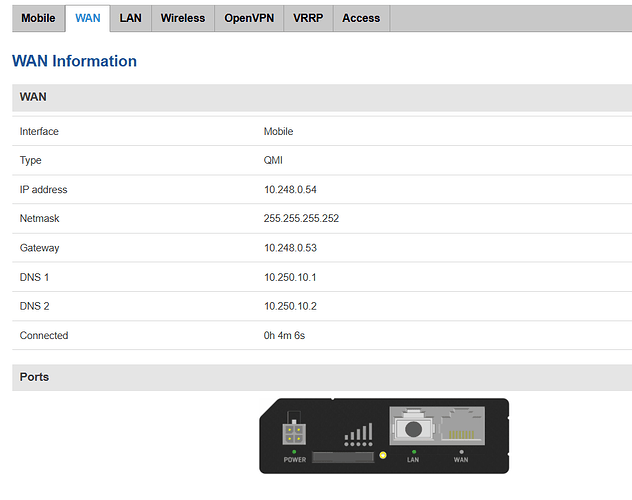This screenshot has width=632, height=500.
Task: Click the WAN section header bar
Action: point(321,98)
